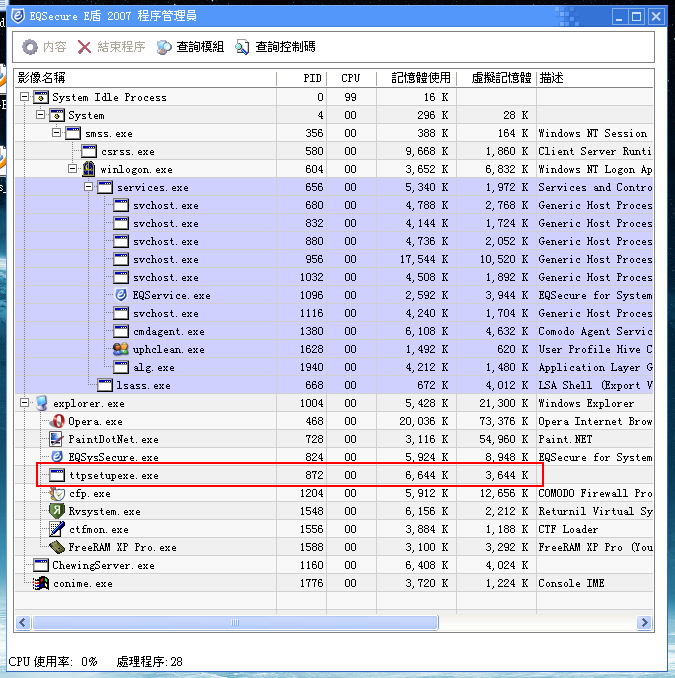Click the horizontal scrollbar right arrow
675x678 pixels.
point(644,623)
